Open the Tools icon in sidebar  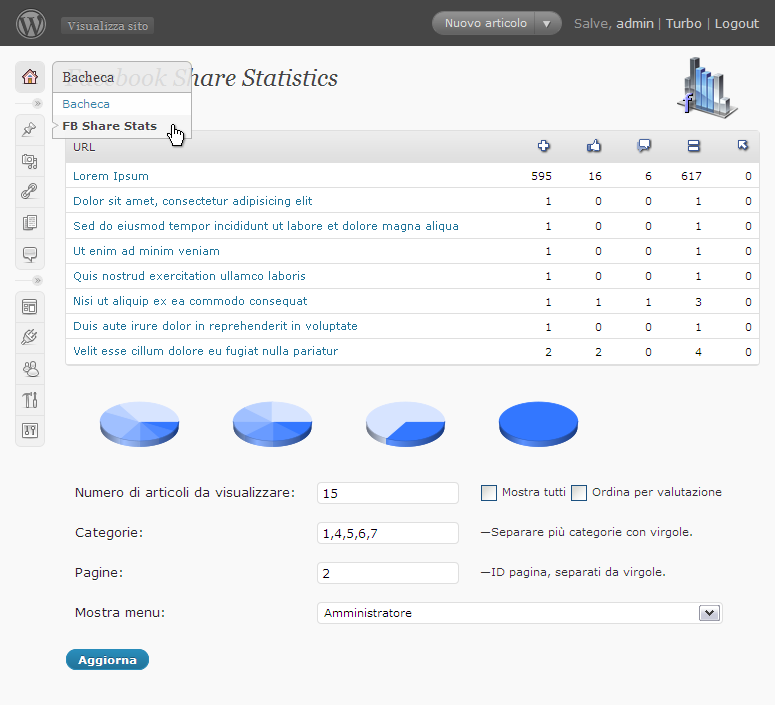click(30, 400)
